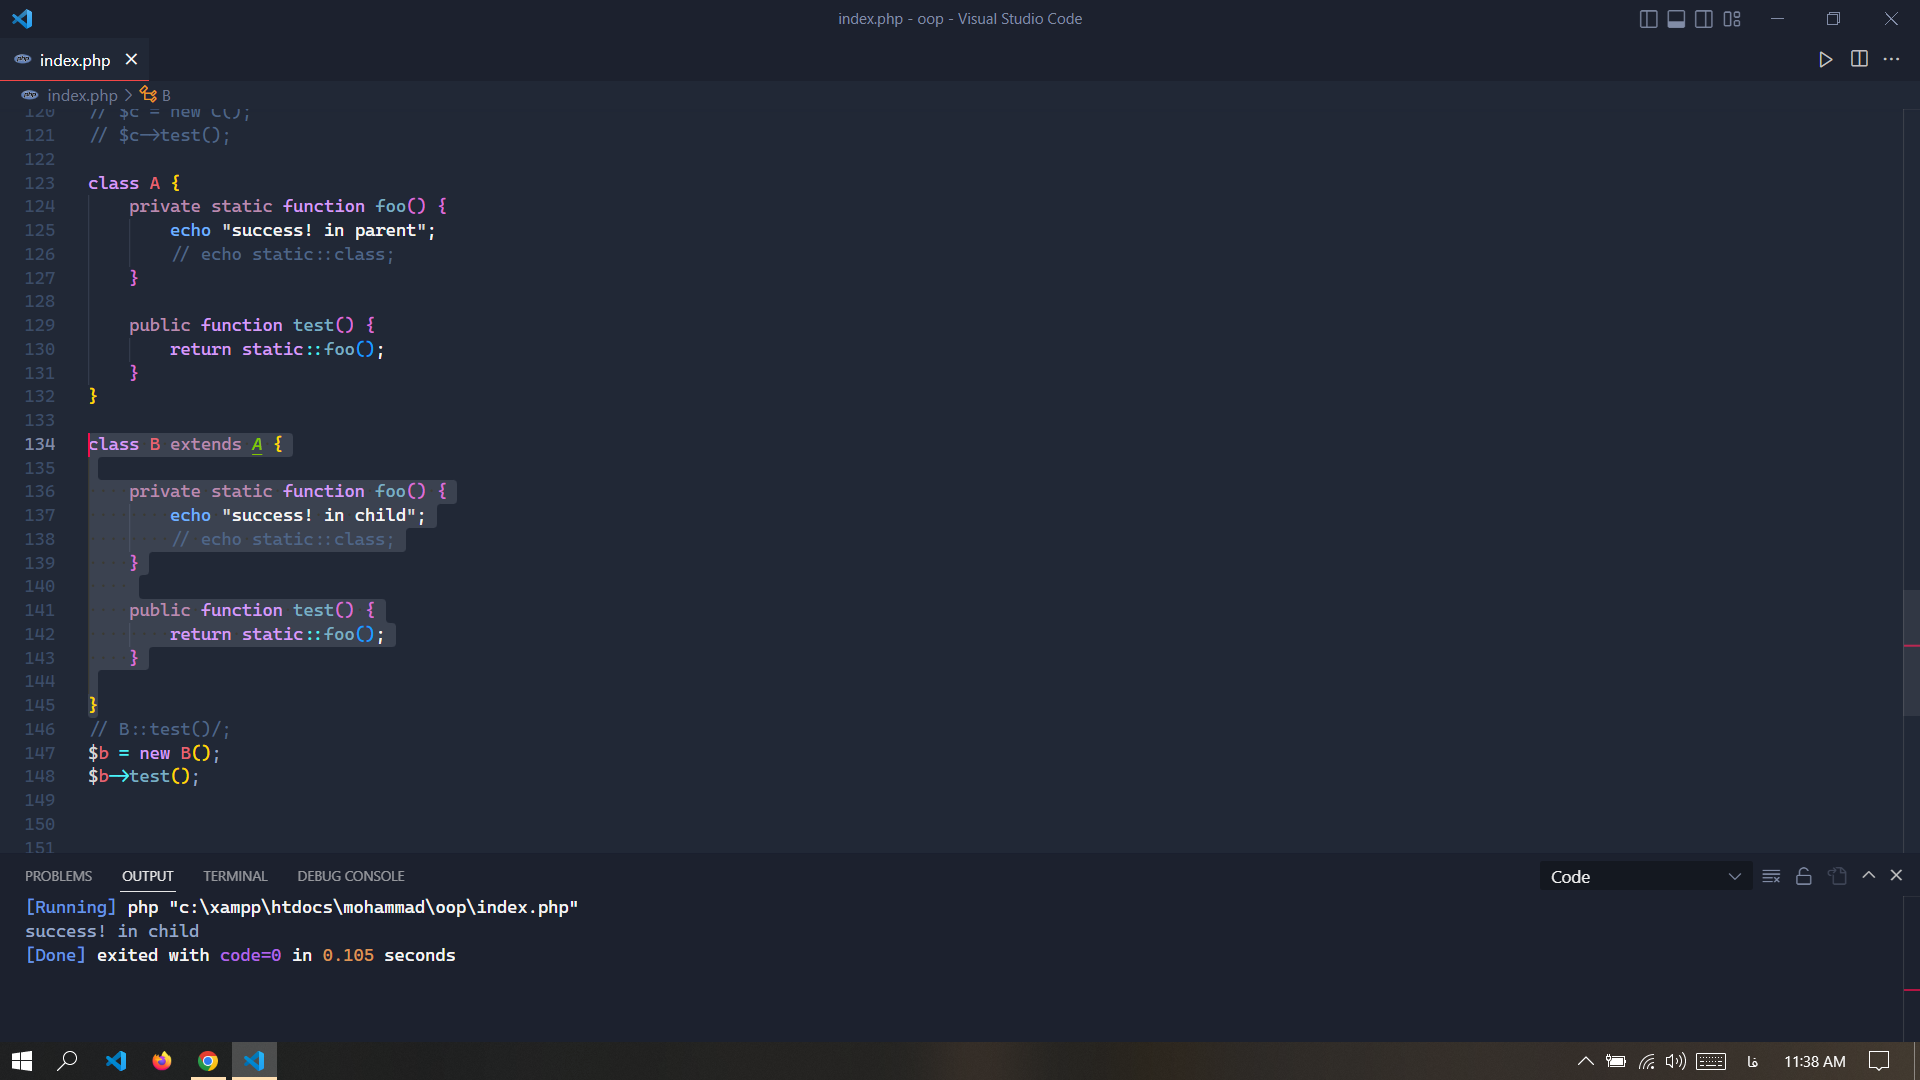1920x1080 pixels.
Task: Click the battery tray icon
Action: coord(1616,1061)
